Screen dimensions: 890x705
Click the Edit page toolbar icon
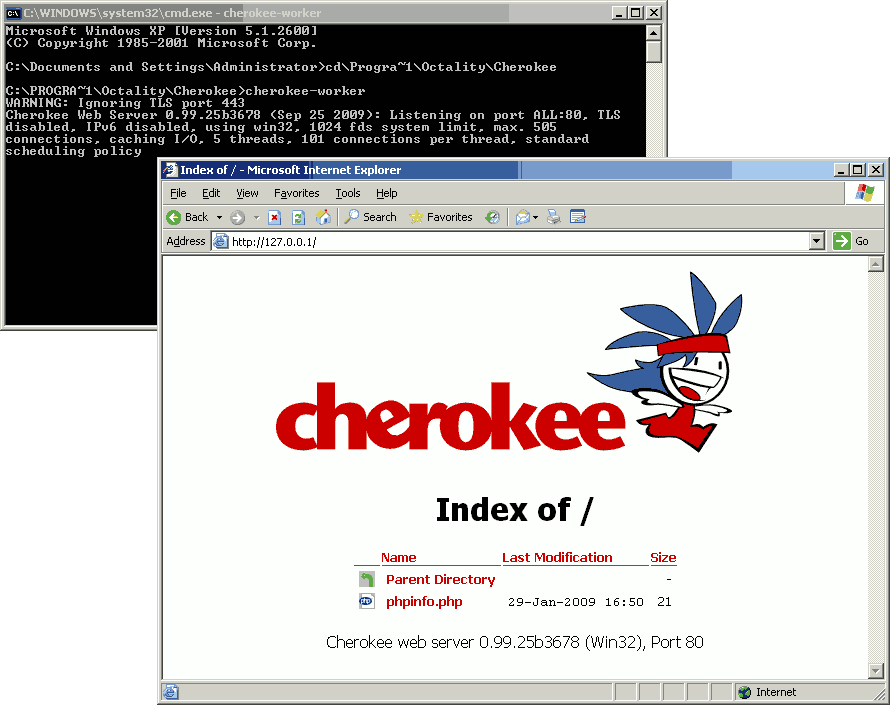[x=577, y=217]
